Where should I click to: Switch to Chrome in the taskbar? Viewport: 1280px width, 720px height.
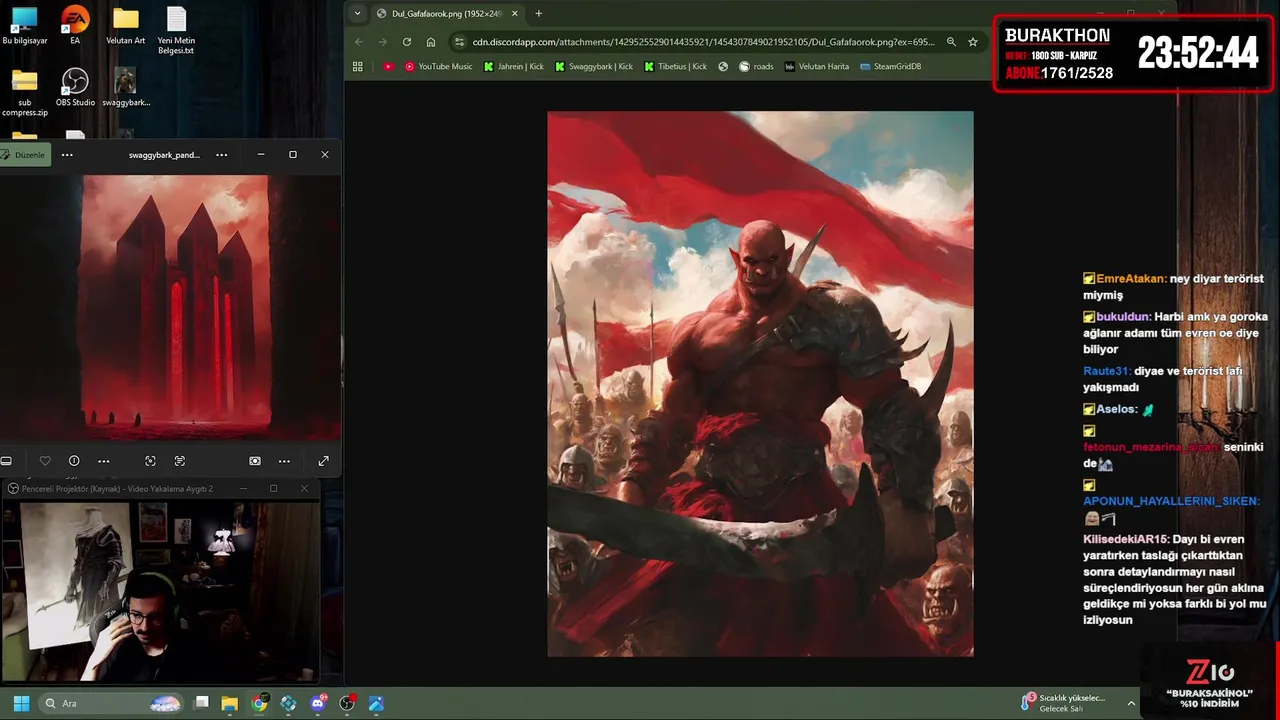pos(259,703)
